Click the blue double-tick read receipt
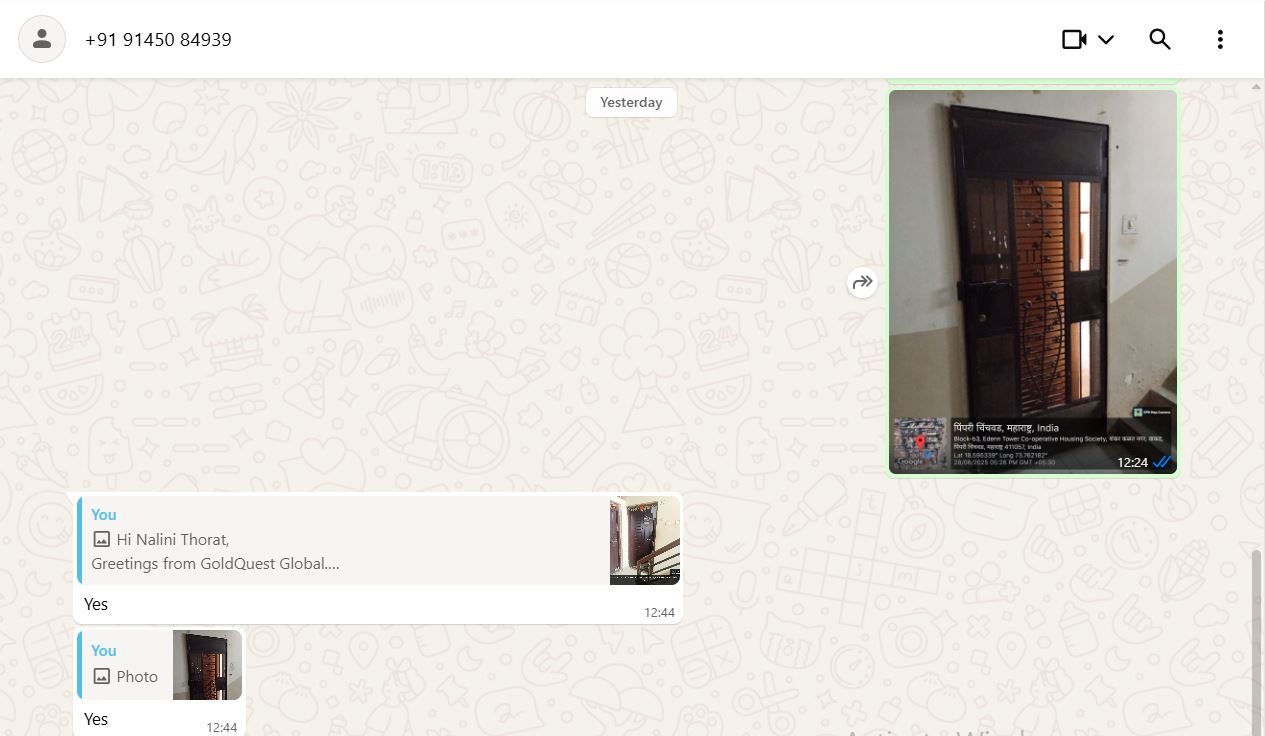 pyautogui.click(x=1161, y=462)
